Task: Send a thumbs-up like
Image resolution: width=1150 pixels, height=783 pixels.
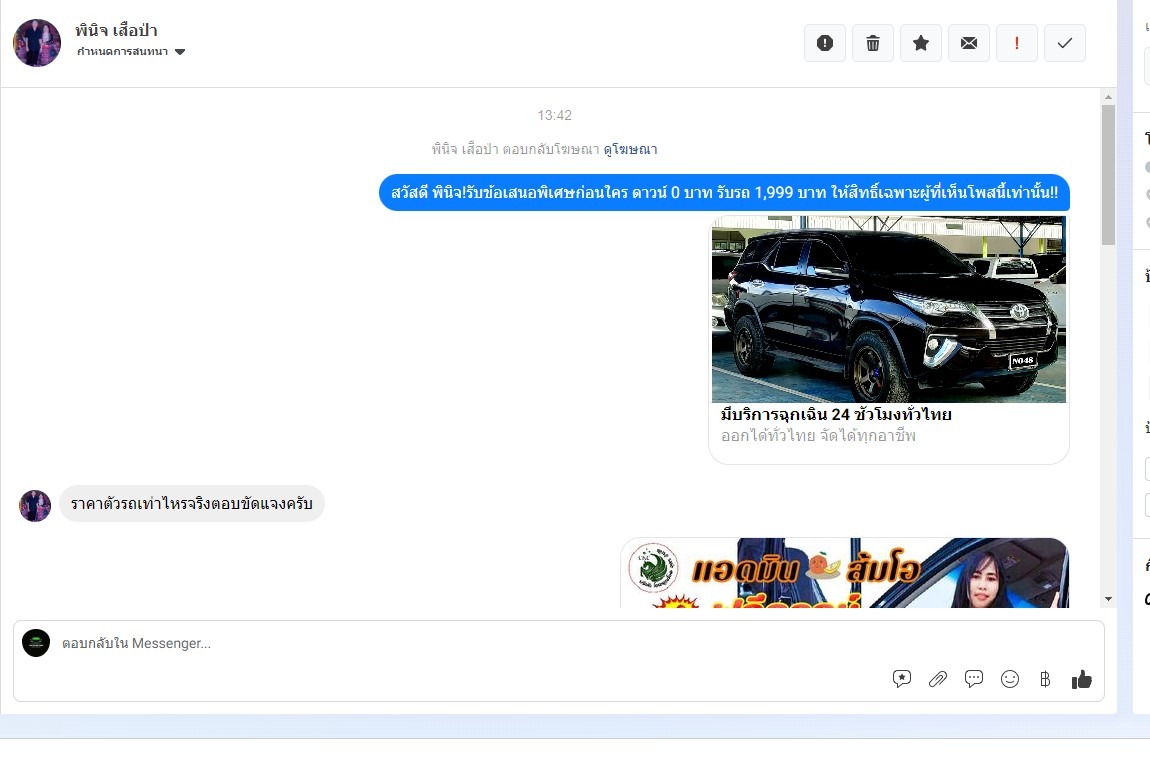Action: (1082, 679)
